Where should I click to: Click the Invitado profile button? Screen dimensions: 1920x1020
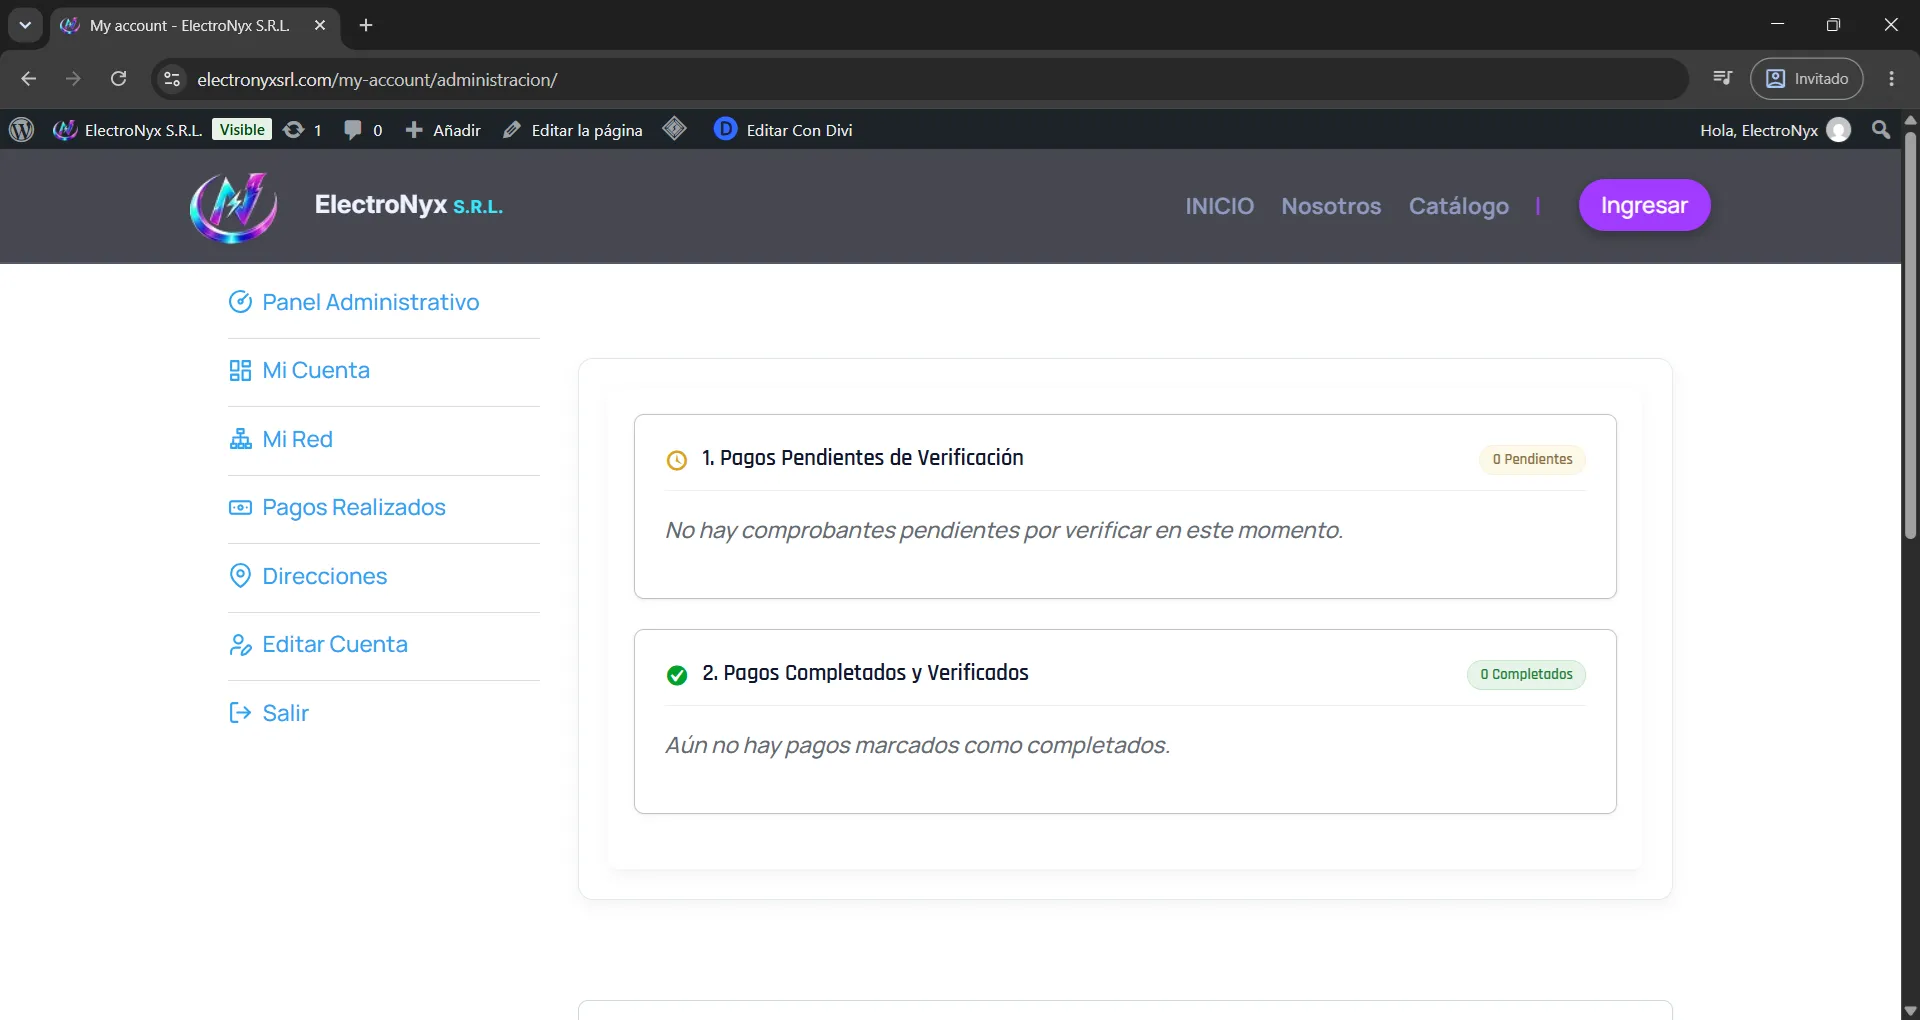(1807, 79)
